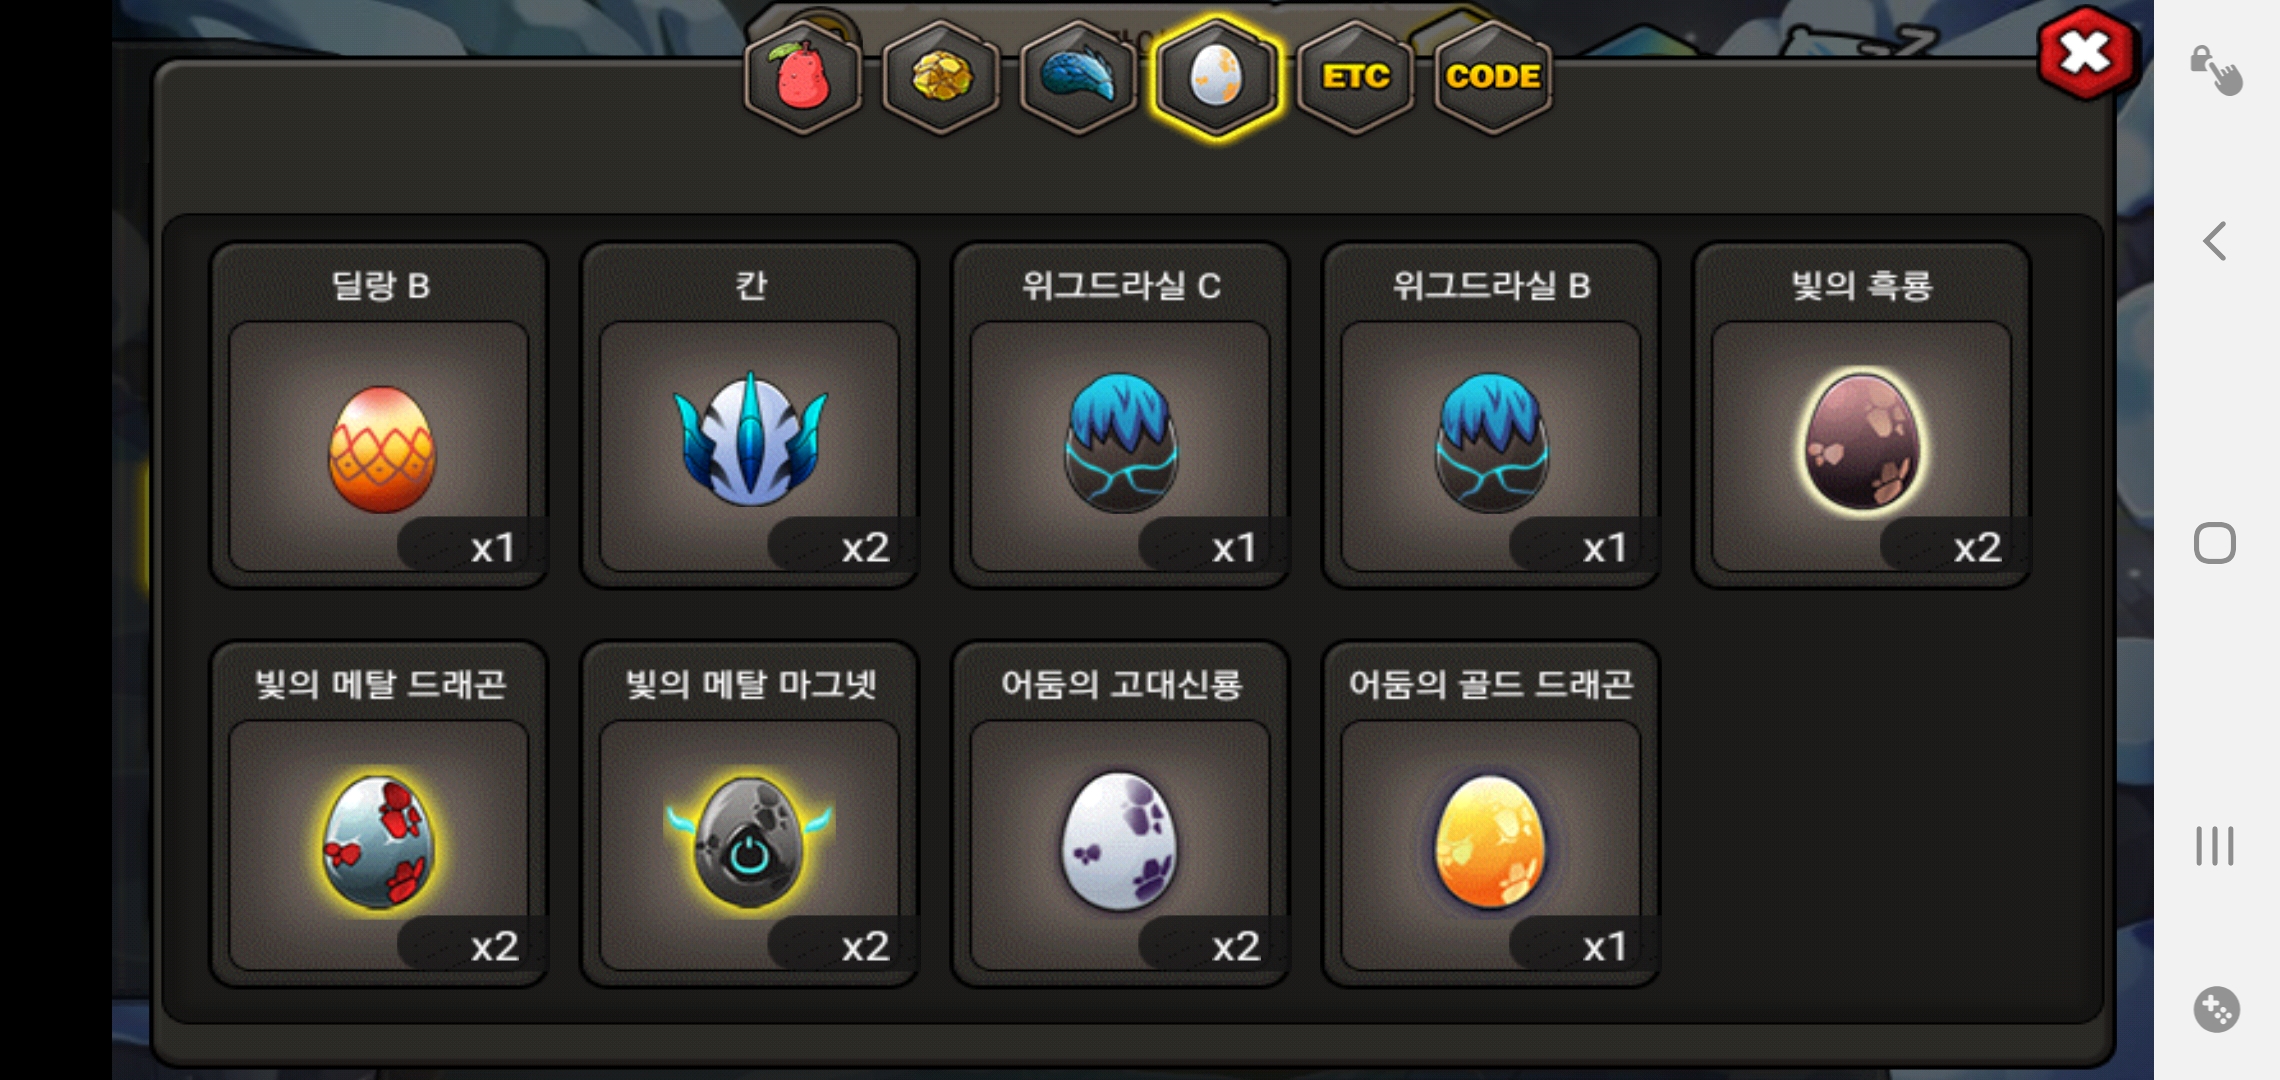The width and height of the screenshot is (2280, 1080).
Task: Select the 어둠의 고대신룡 white egg
Action: coord(1120,814)
